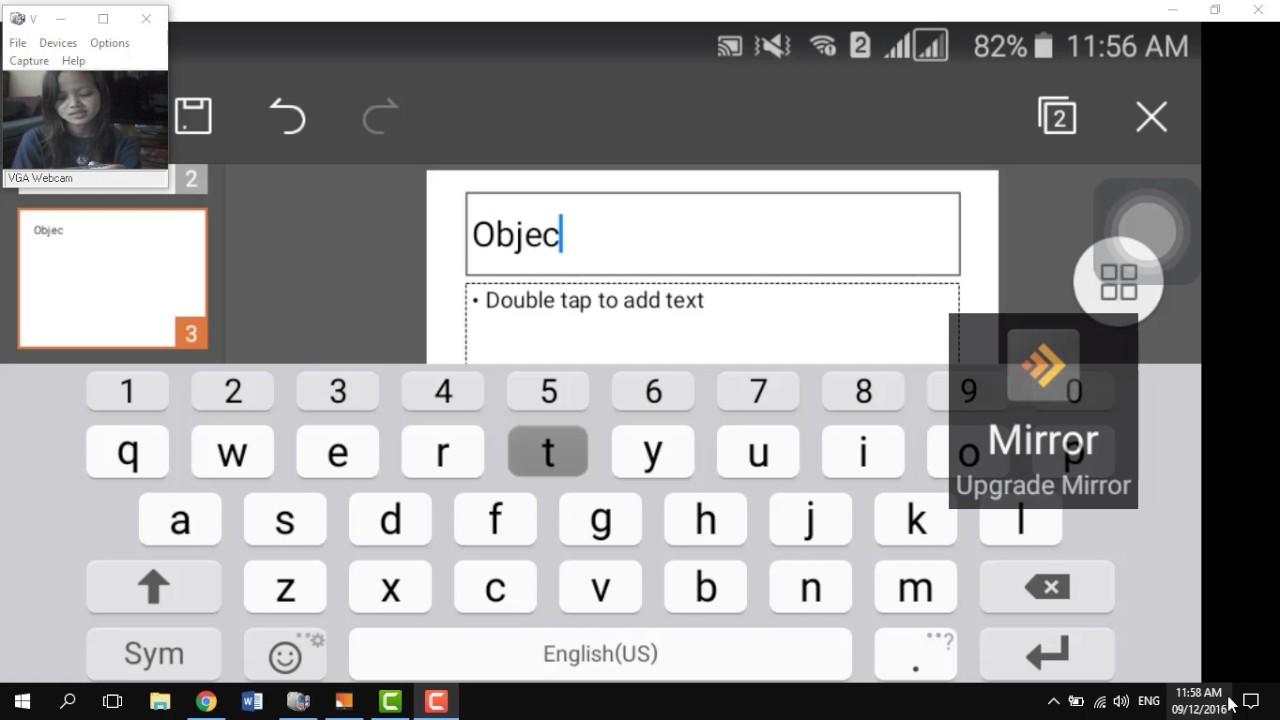1280x720 pixels.
Task: Tap the backspace key on the keyboard
Action: pyautogui.click(x=1047, y=587)
